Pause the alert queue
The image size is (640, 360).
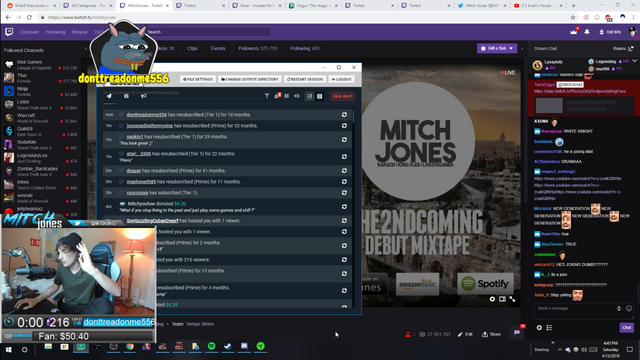pyautogui.click(x=287, y=96)
